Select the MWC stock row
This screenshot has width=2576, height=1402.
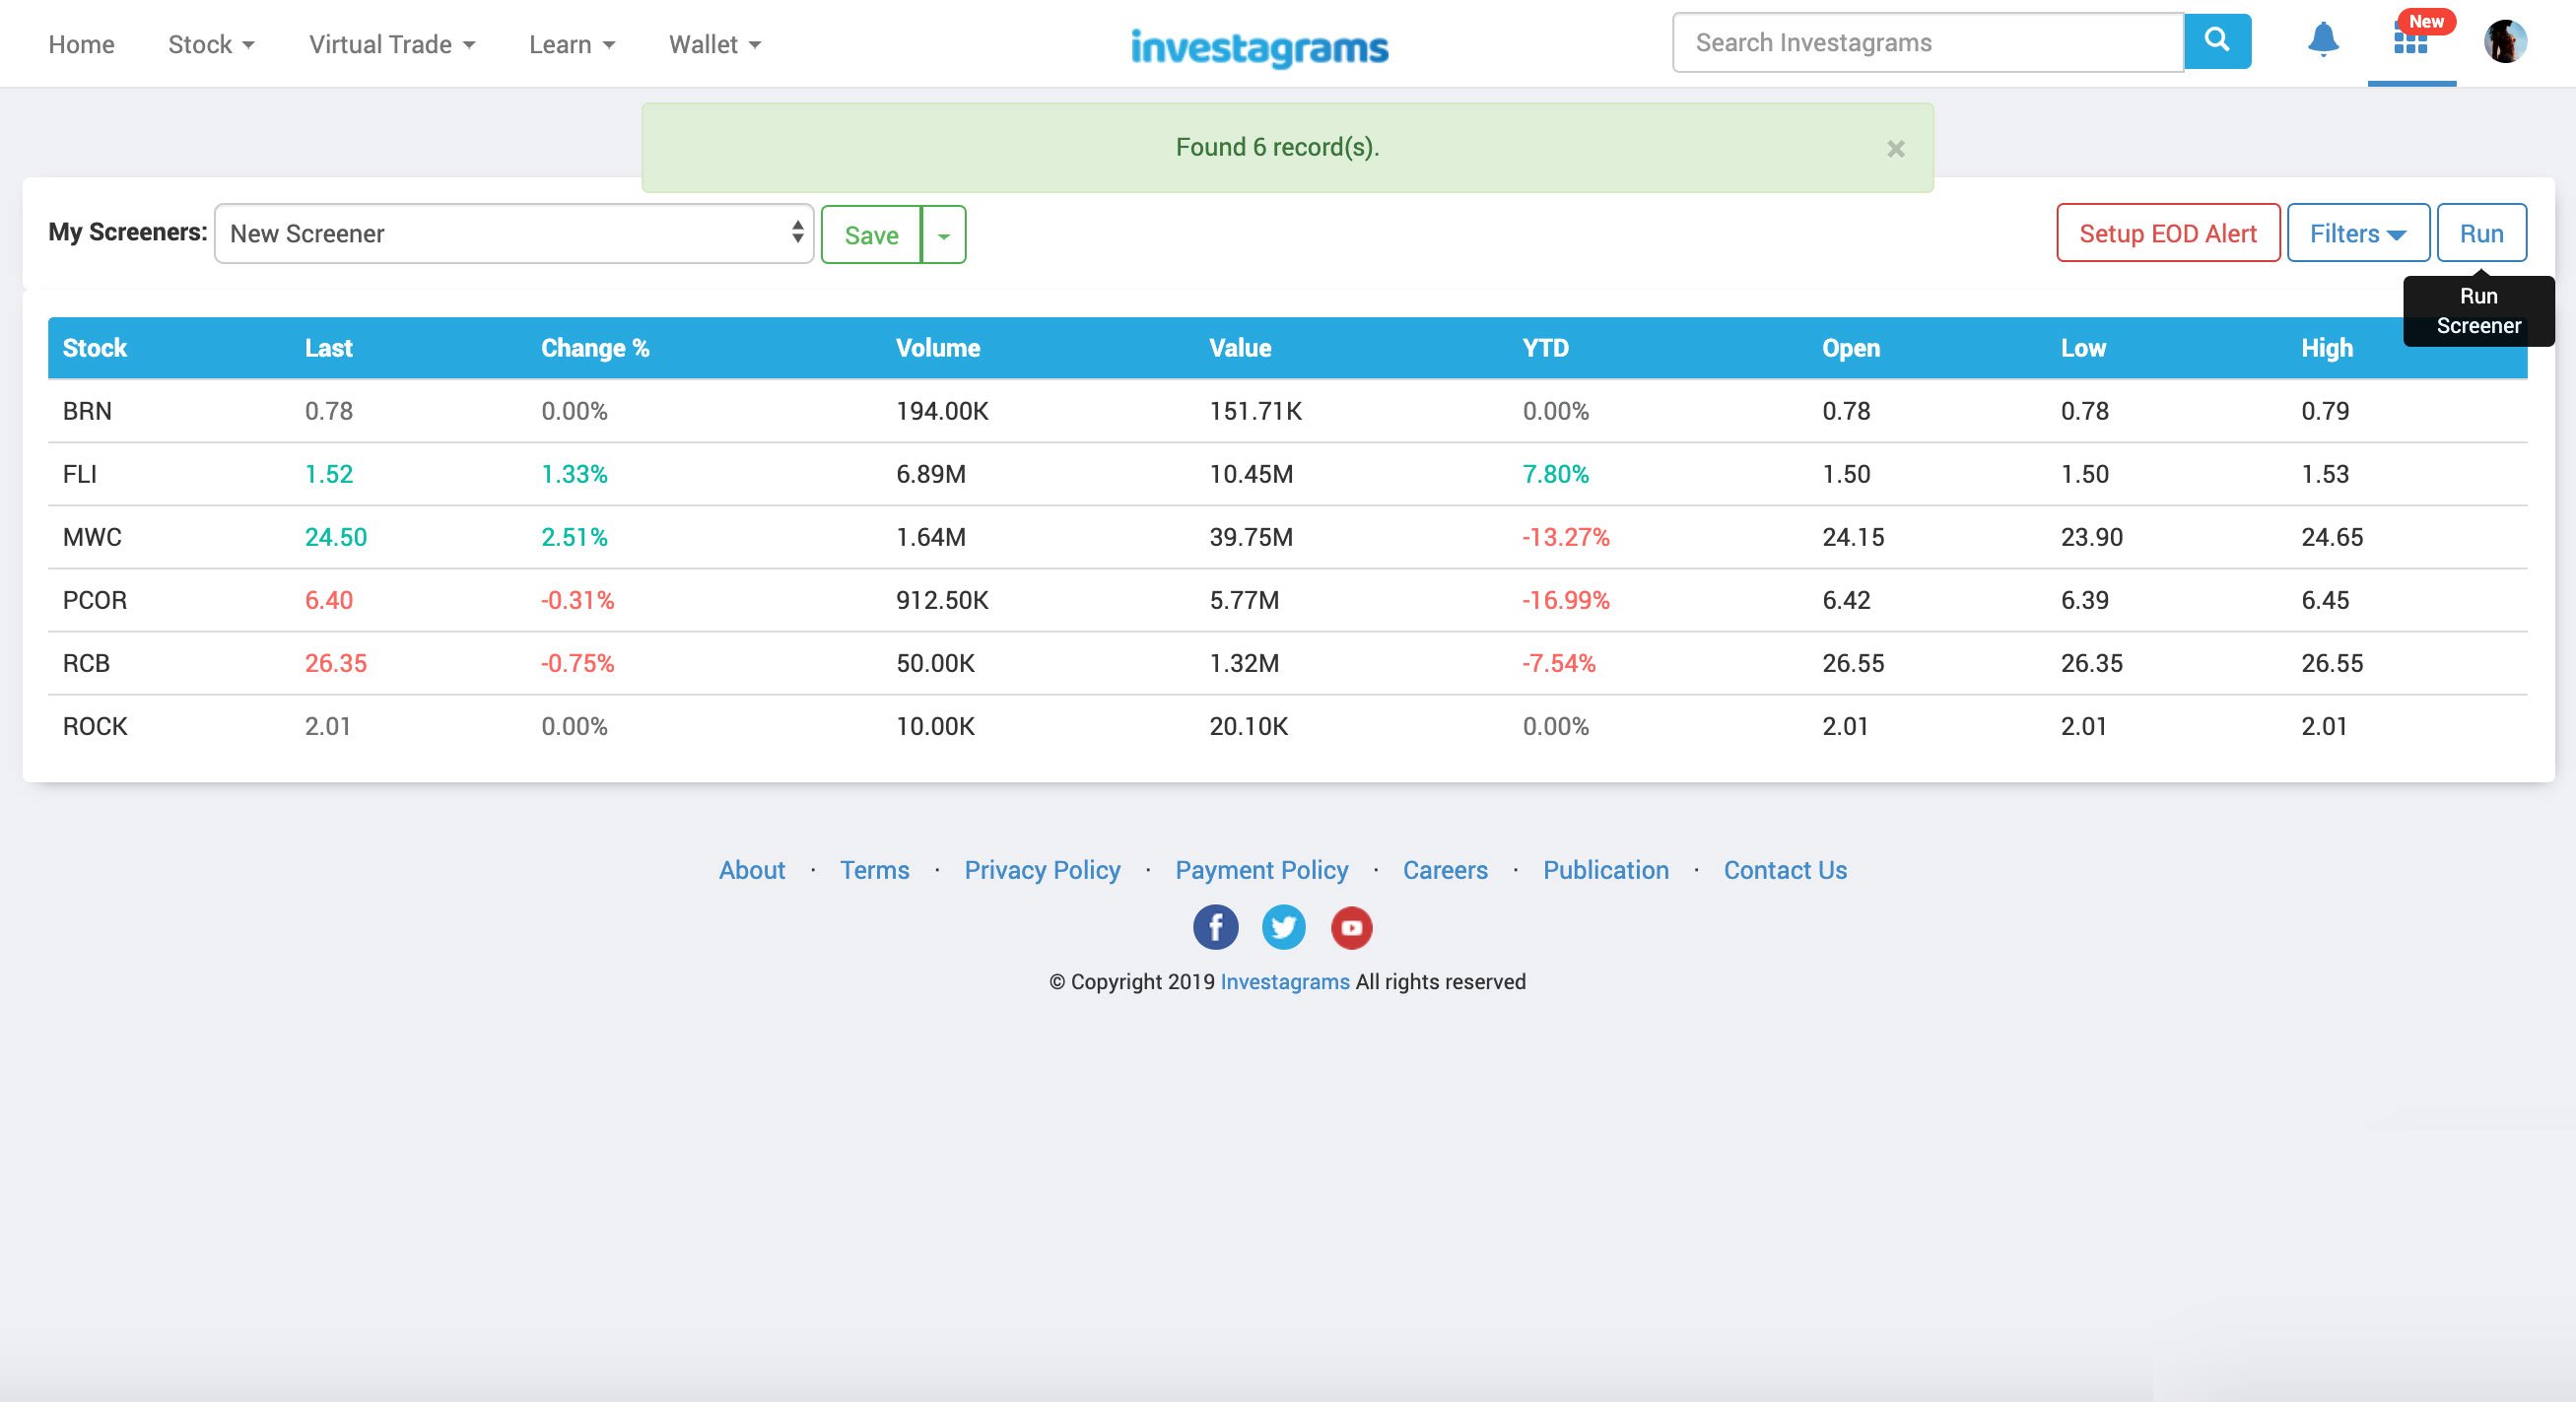[1287, 537]
